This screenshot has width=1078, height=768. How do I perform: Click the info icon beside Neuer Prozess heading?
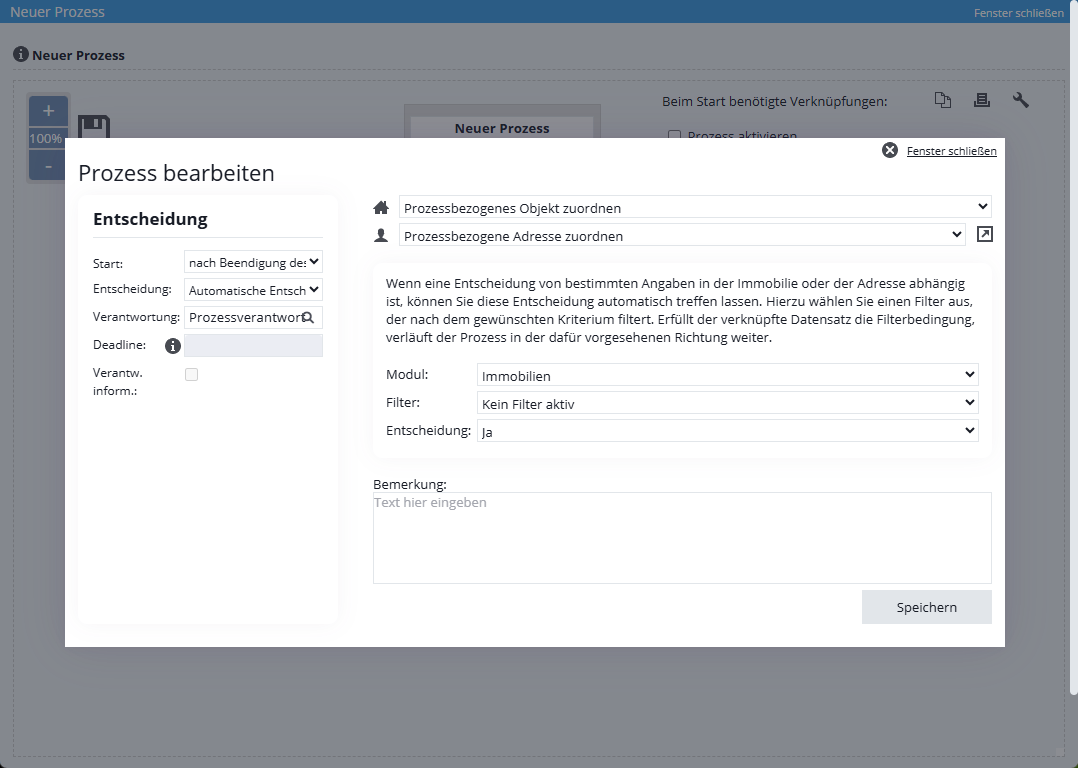[20, 55]
